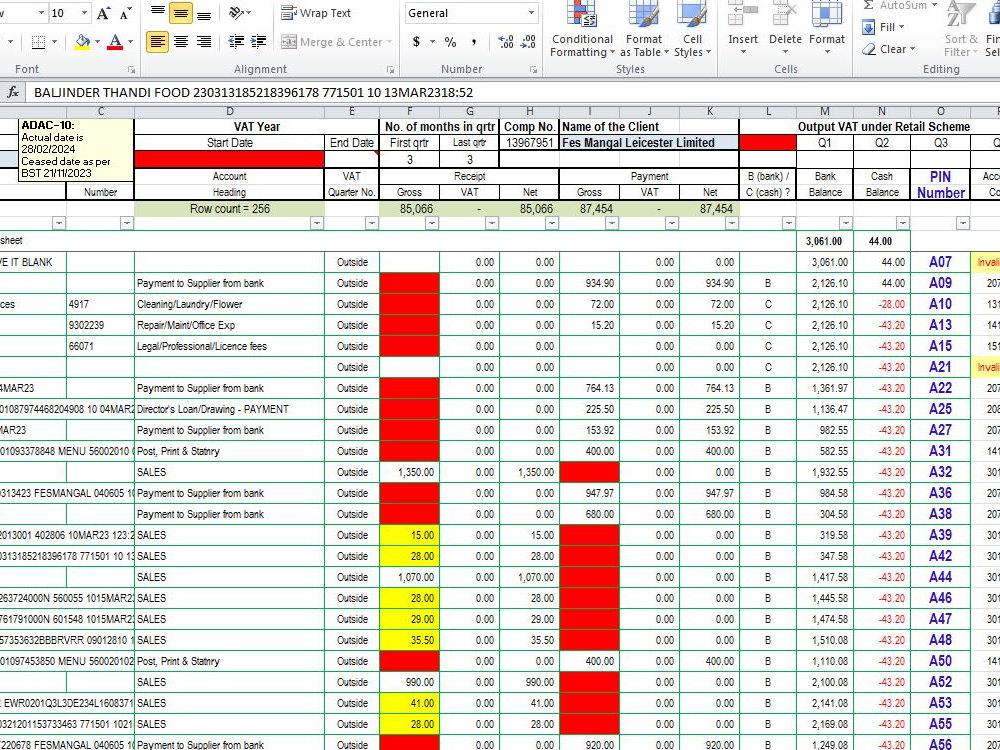Screen dimensions: 1000x750
Task: Select PIN cell A32
Action: point(940,472)
